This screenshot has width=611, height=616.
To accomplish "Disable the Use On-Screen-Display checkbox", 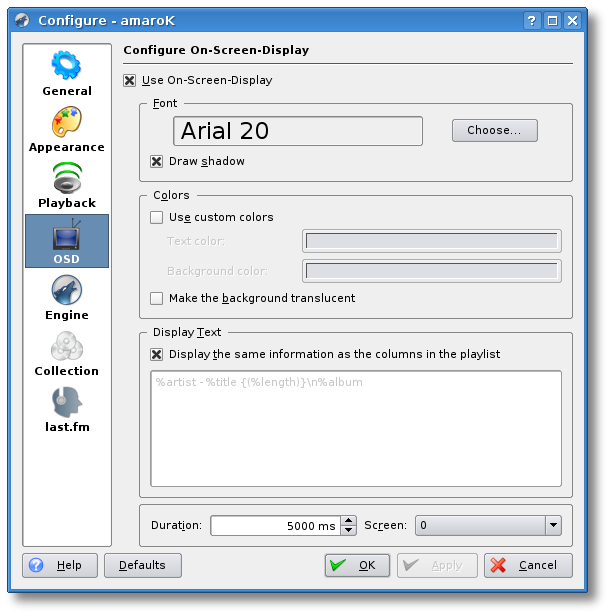I will (130, 81).
